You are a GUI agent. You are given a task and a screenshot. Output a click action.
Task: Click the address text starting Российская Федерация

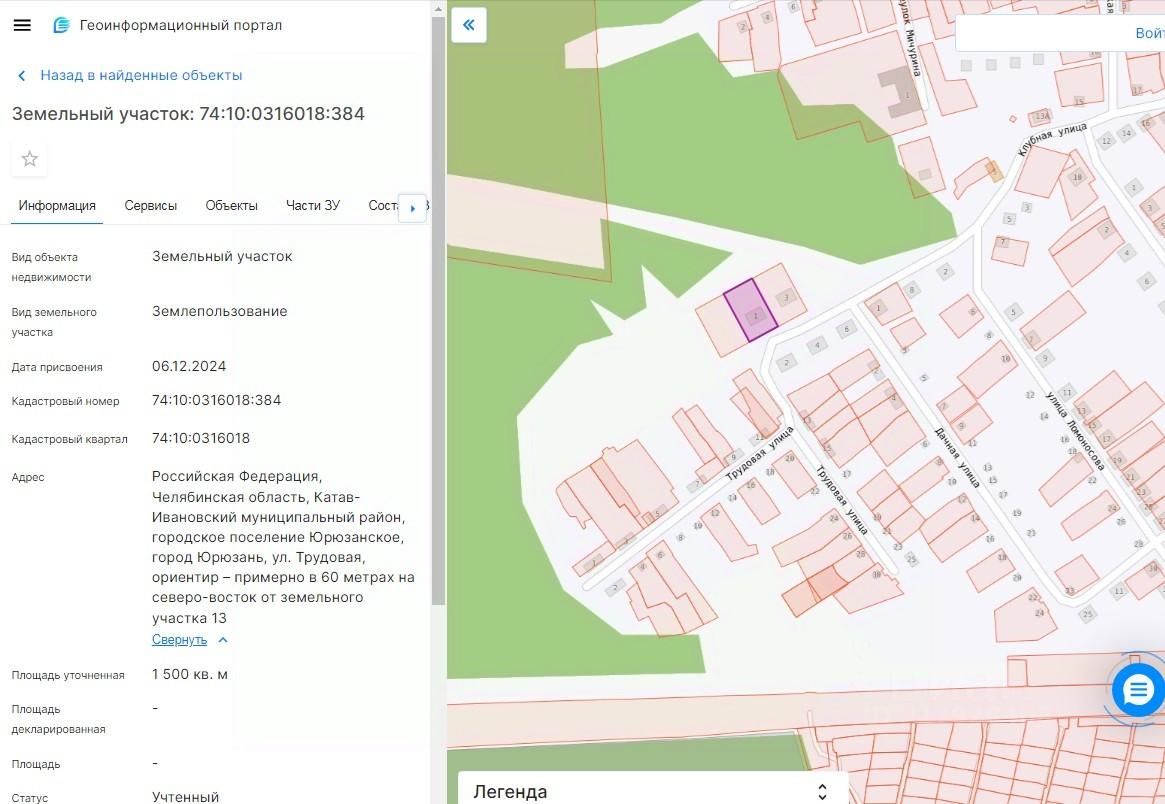pyautogui.click(x=283, y=547)
